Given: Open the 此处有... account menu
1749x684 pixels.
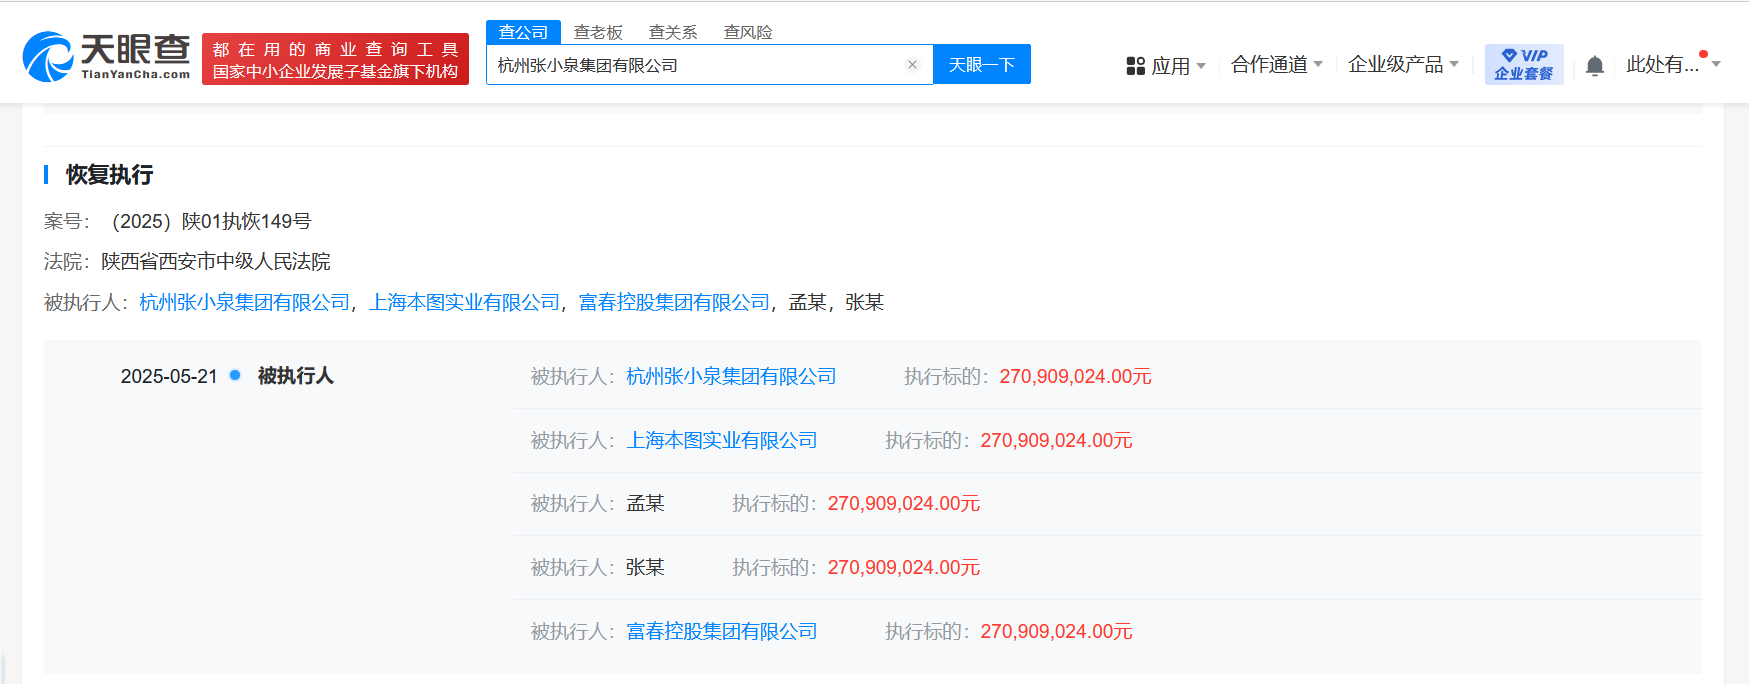Looking at the screenshot, I should [1671, 65].
